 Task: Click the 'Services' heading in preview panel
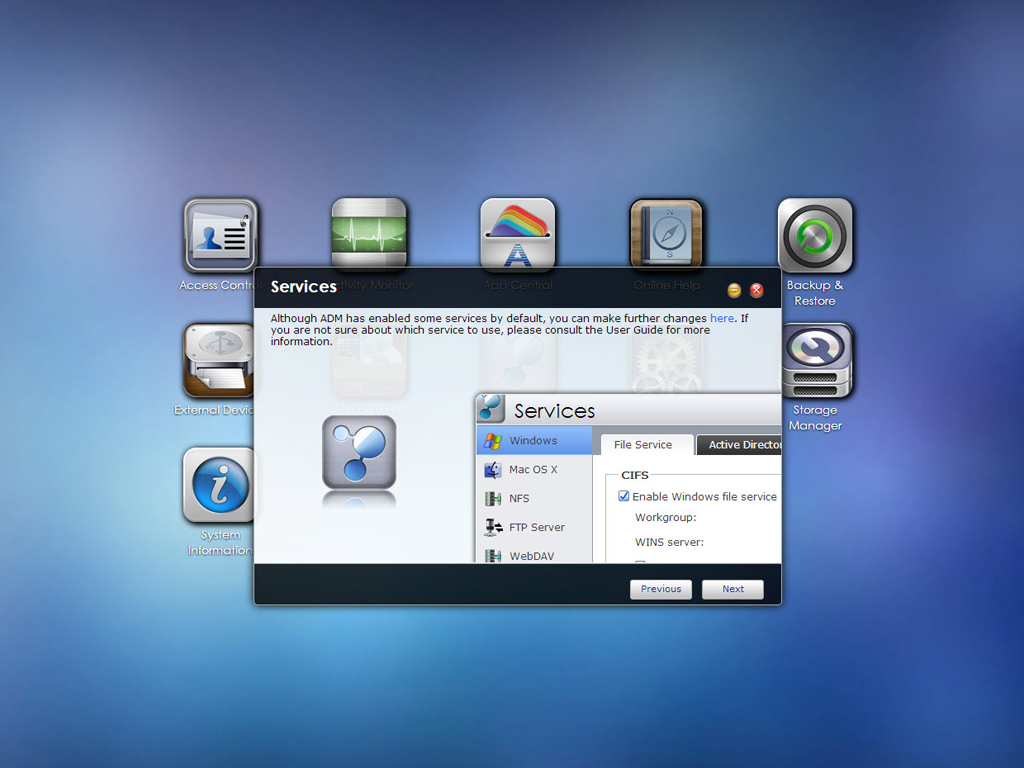[x=554, y=411]
